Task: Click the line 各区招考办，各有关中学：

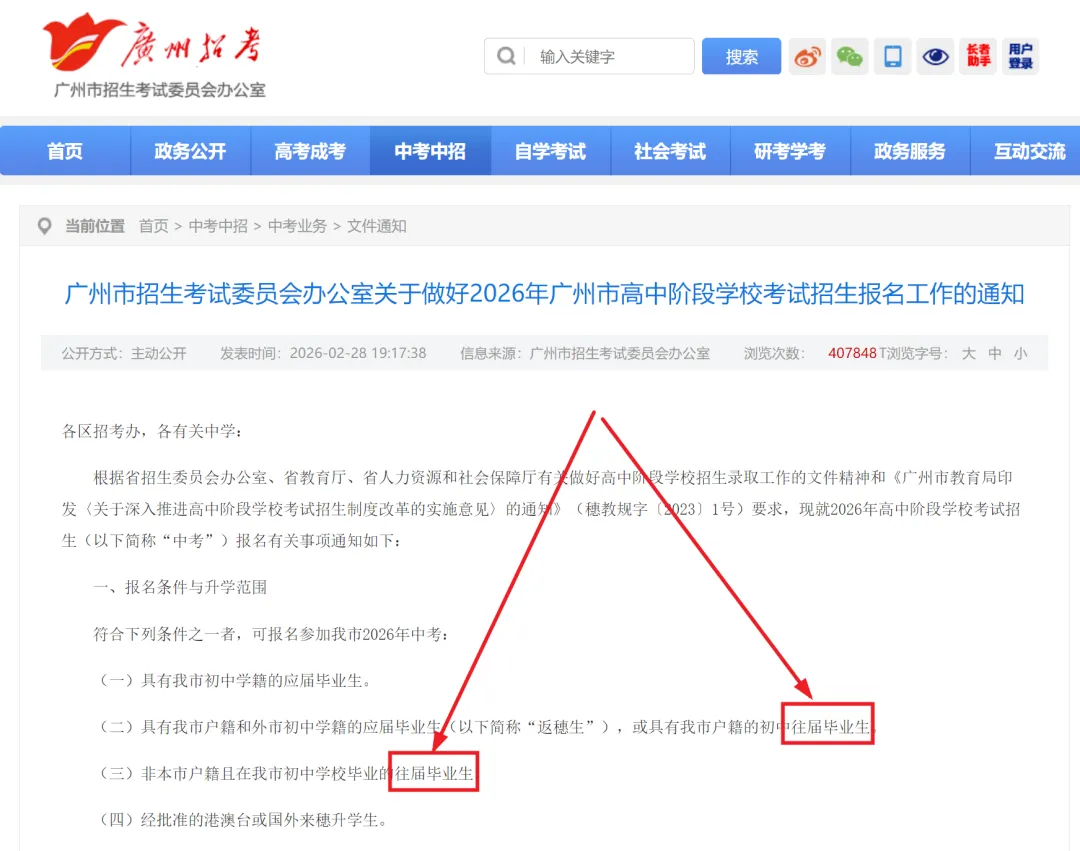Action: pos(152,432)
